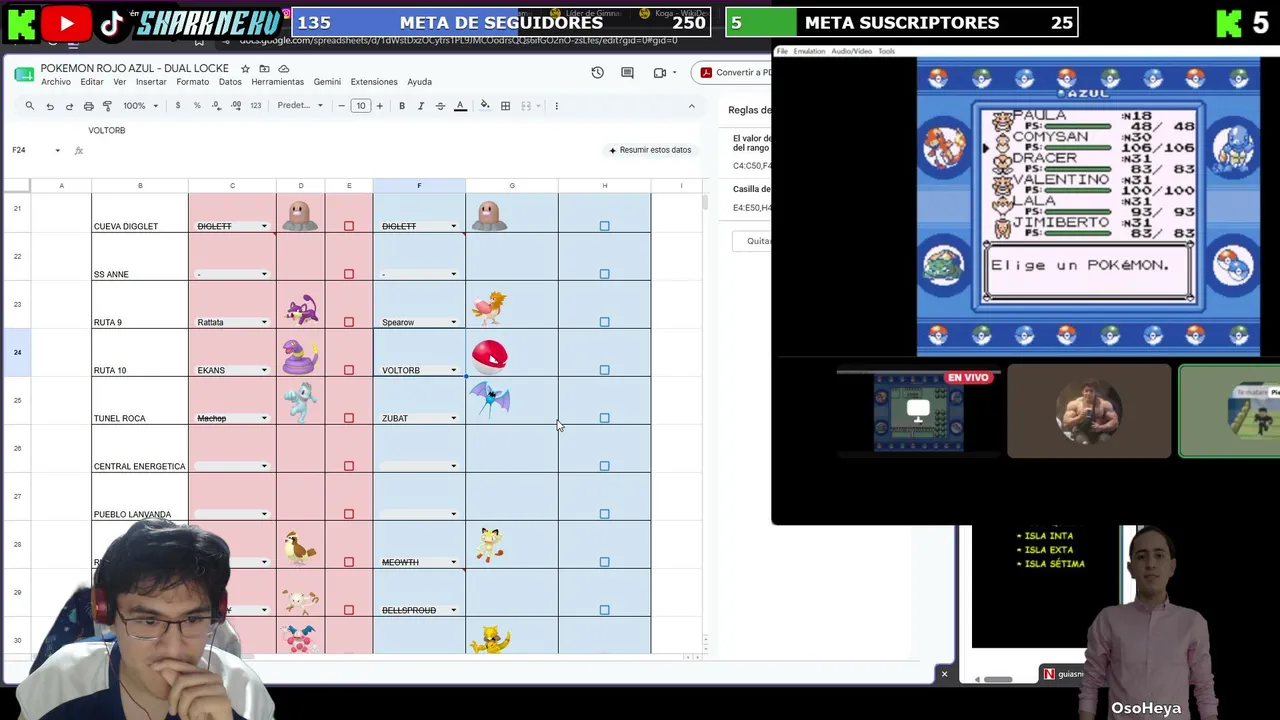
Task: Open the Gemini menu item
Action: pos(327,82)
